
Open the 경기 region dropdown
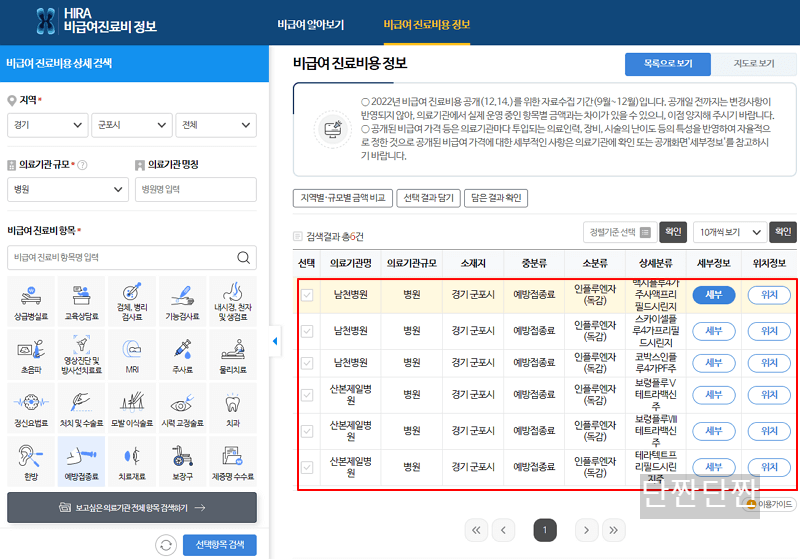click(x=47, y=125)
